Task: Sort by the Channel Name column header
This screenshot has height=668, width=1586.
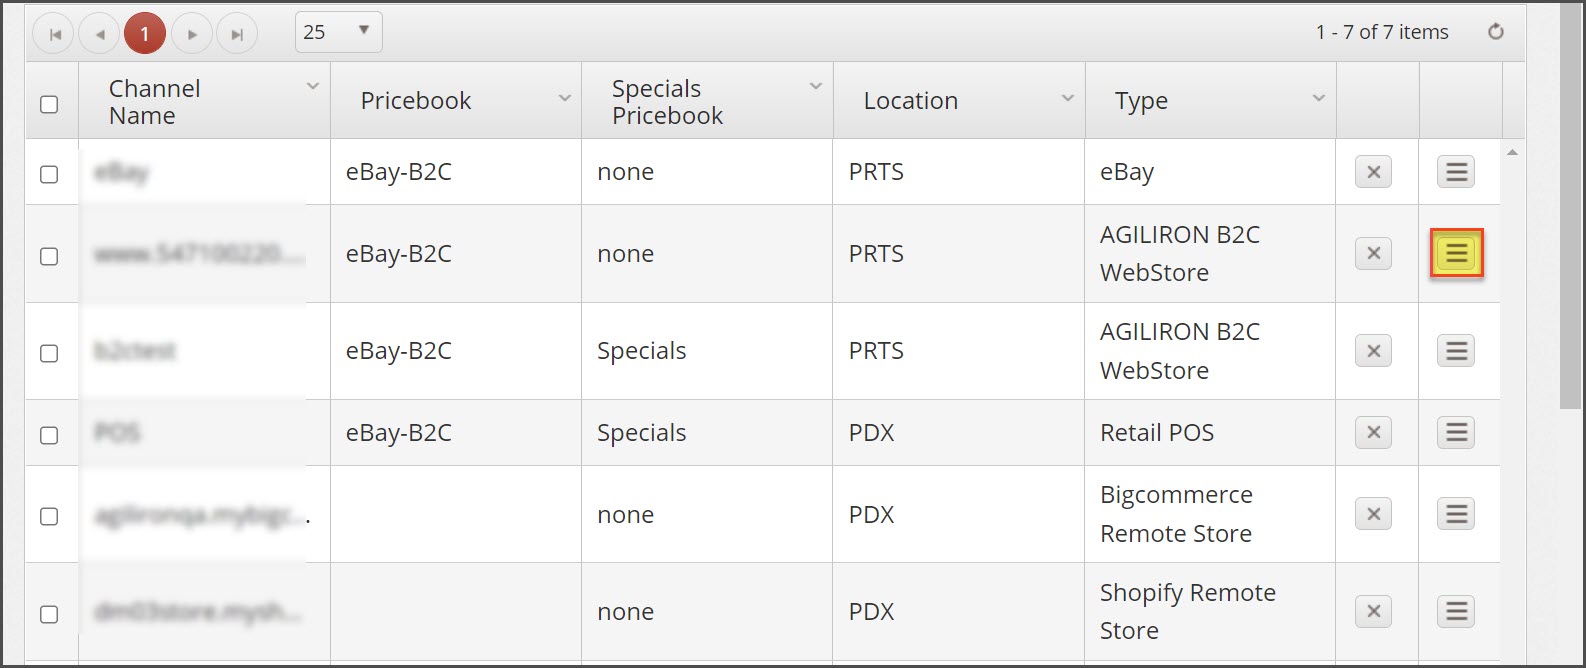Action: point(155,102)
